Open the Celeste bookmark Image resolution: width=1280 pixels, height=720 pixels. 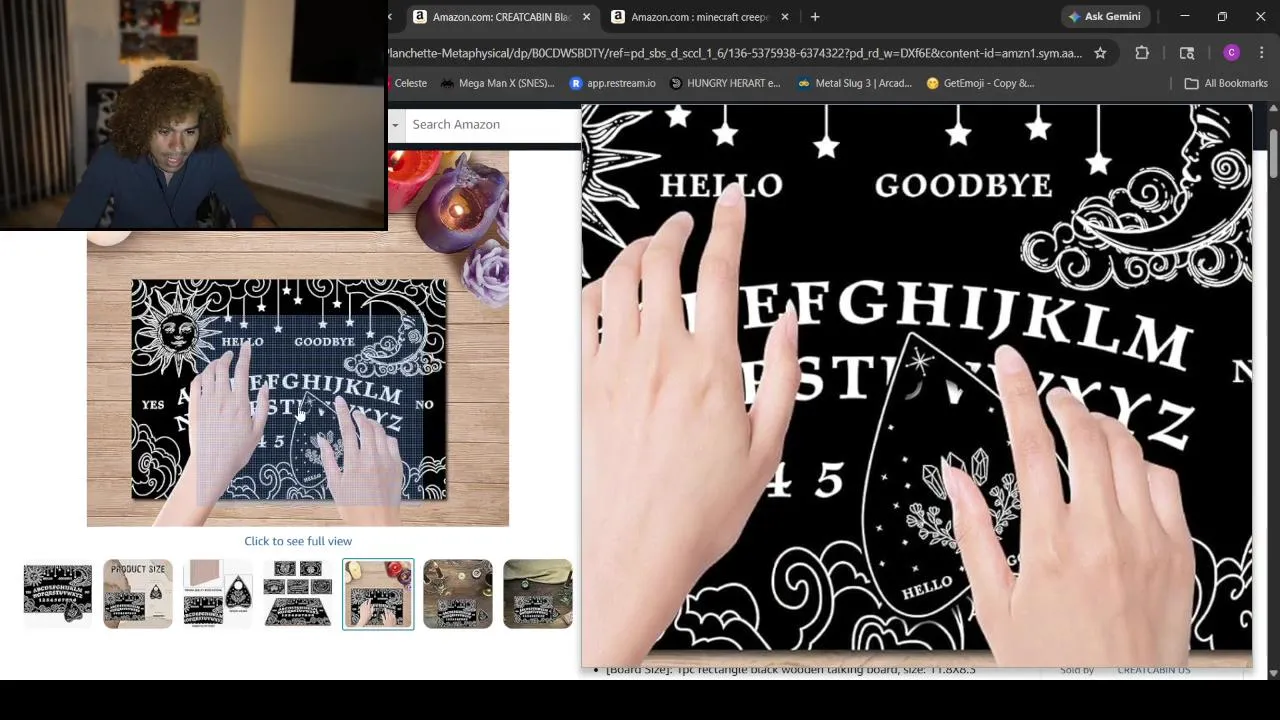(x=410, y=83)
